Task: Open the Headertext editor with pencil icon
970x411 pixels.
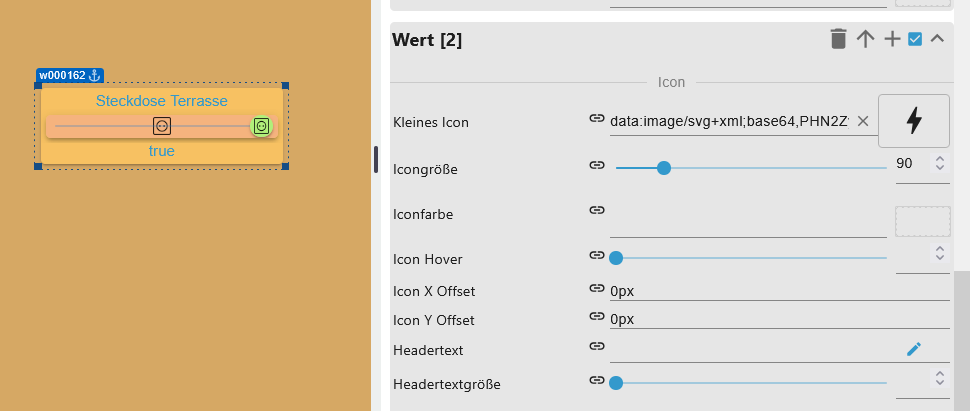Action: point(914,348)
